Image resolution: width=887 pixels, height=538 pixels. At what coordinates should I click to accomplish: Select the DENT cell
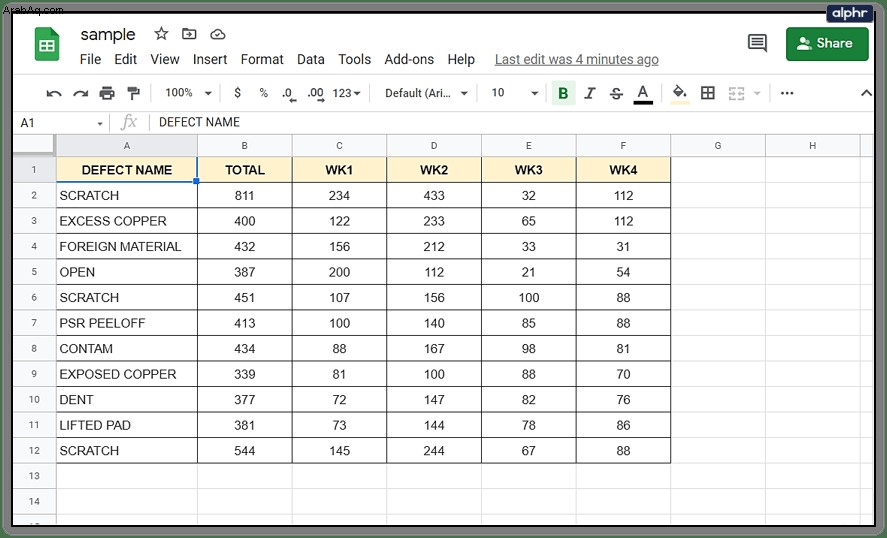click(x=127, y=399)
